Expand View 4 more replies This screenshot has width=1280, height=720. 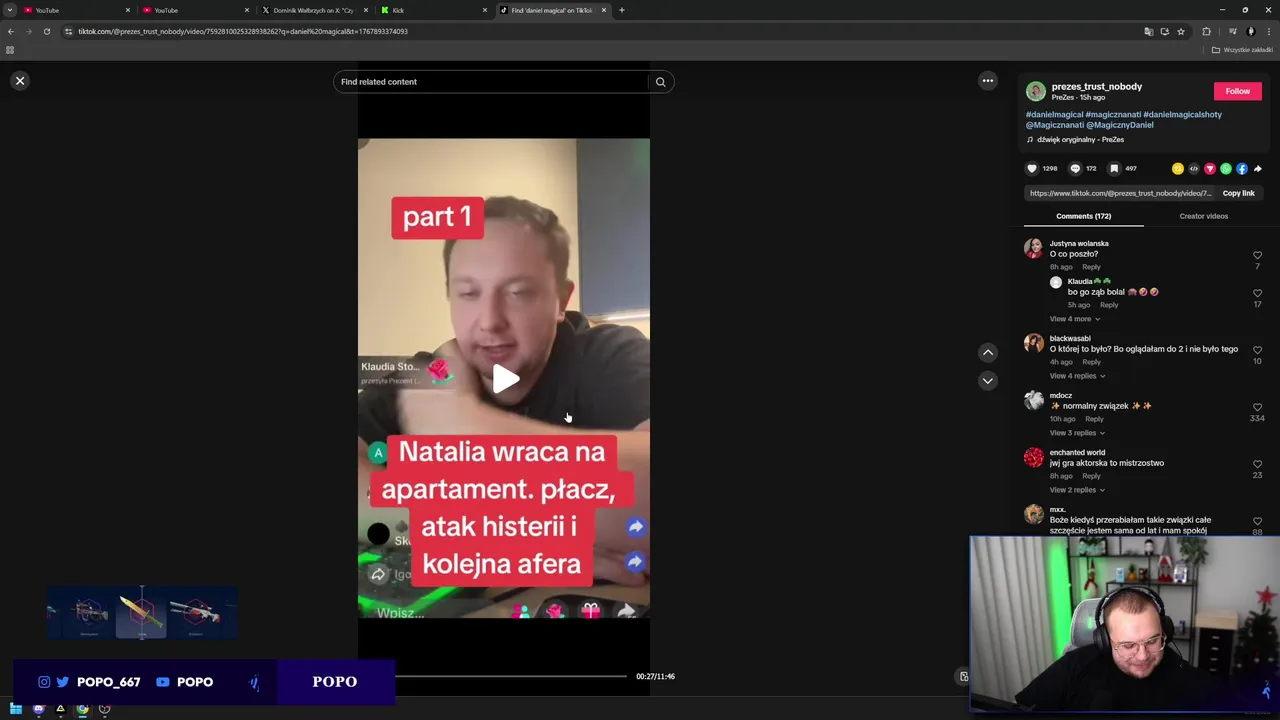[x=1075, y=319]
